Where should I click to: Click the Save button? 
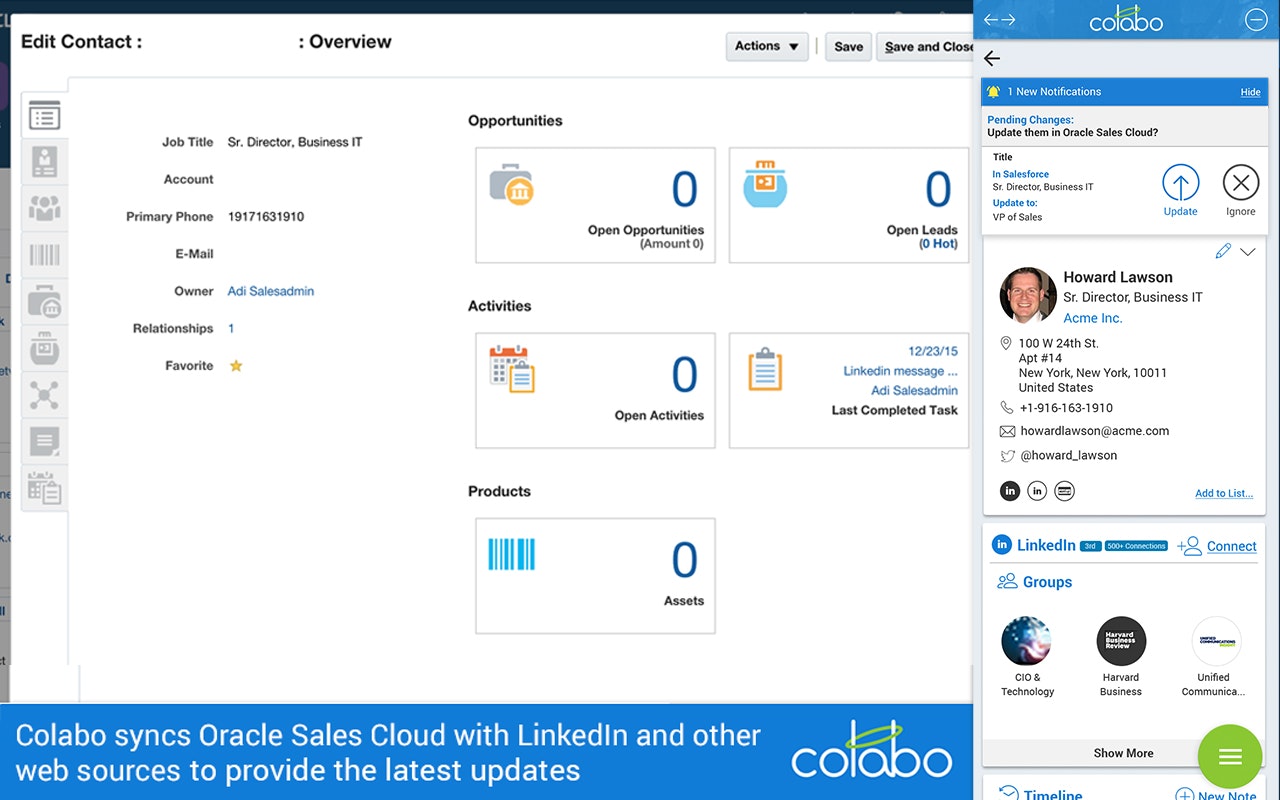coord(848,46)
